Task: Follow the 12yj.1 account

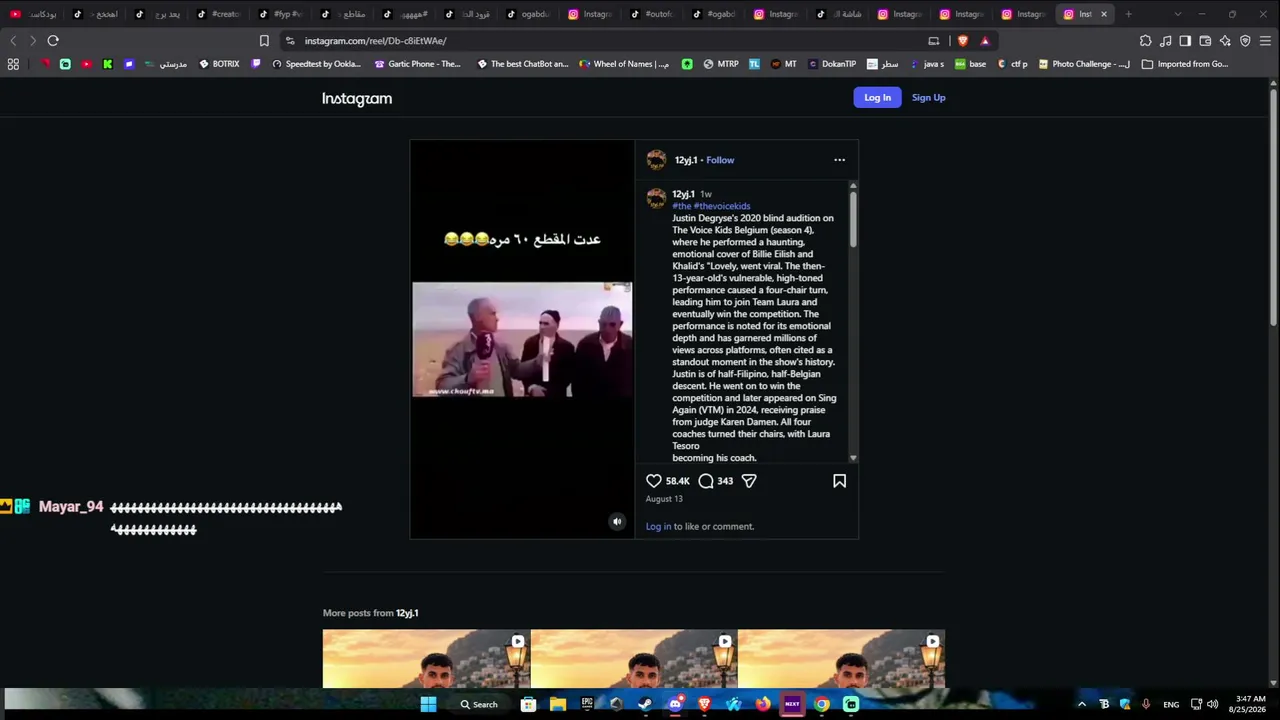Action: click(x=720, y=160)
